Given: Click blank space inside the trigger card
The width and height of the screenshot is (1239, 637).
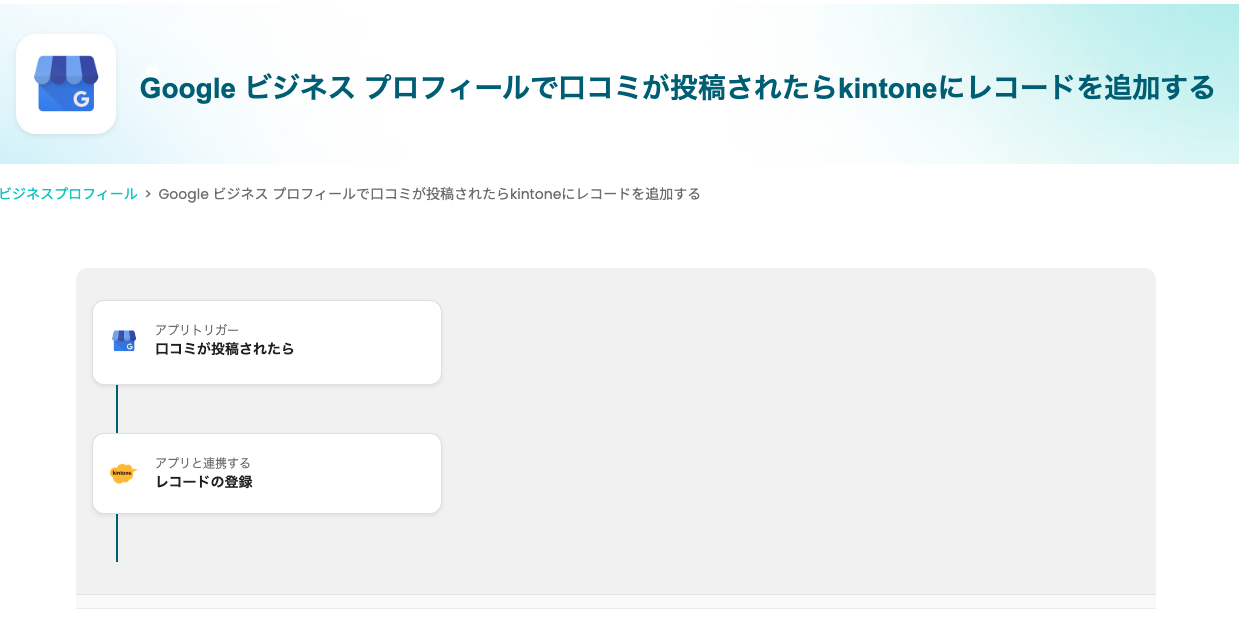Looking at the screenshot, I should click(370, 342).
